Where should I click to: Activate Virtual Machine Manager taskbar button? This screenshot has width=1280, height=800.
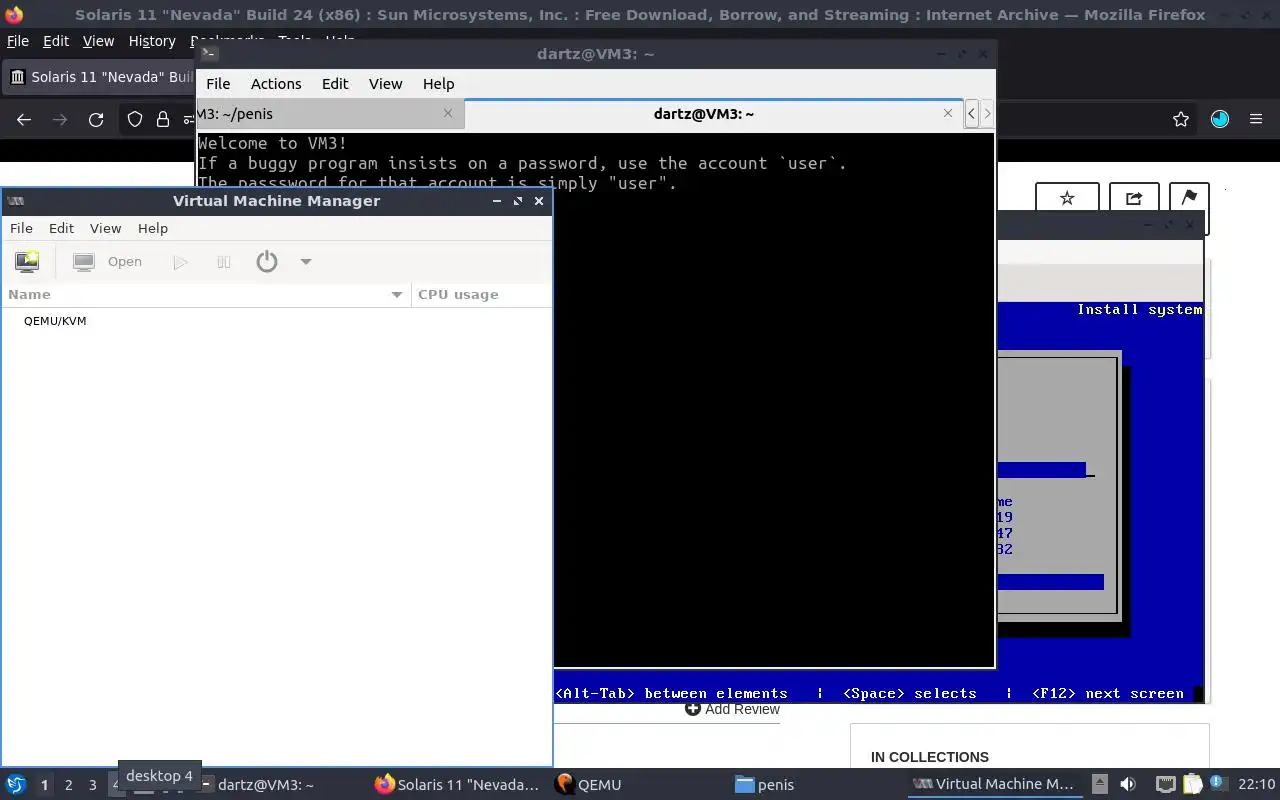tap(994, 785)
